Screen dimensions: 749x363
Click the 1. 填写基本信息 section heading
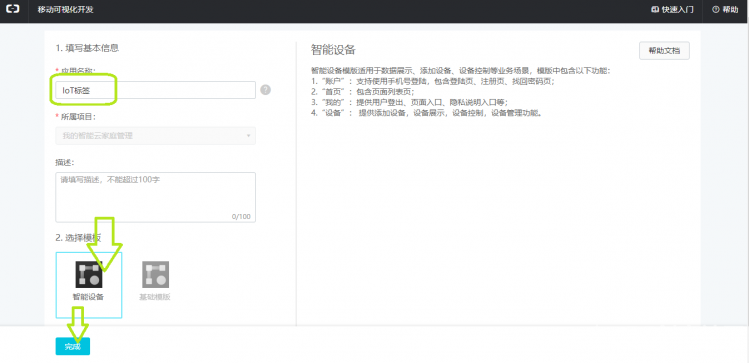87,48
